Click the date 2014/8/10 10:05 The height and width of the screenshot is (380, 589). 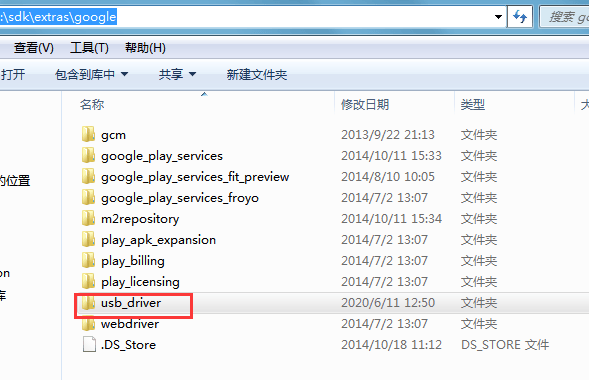pos(388,177)
